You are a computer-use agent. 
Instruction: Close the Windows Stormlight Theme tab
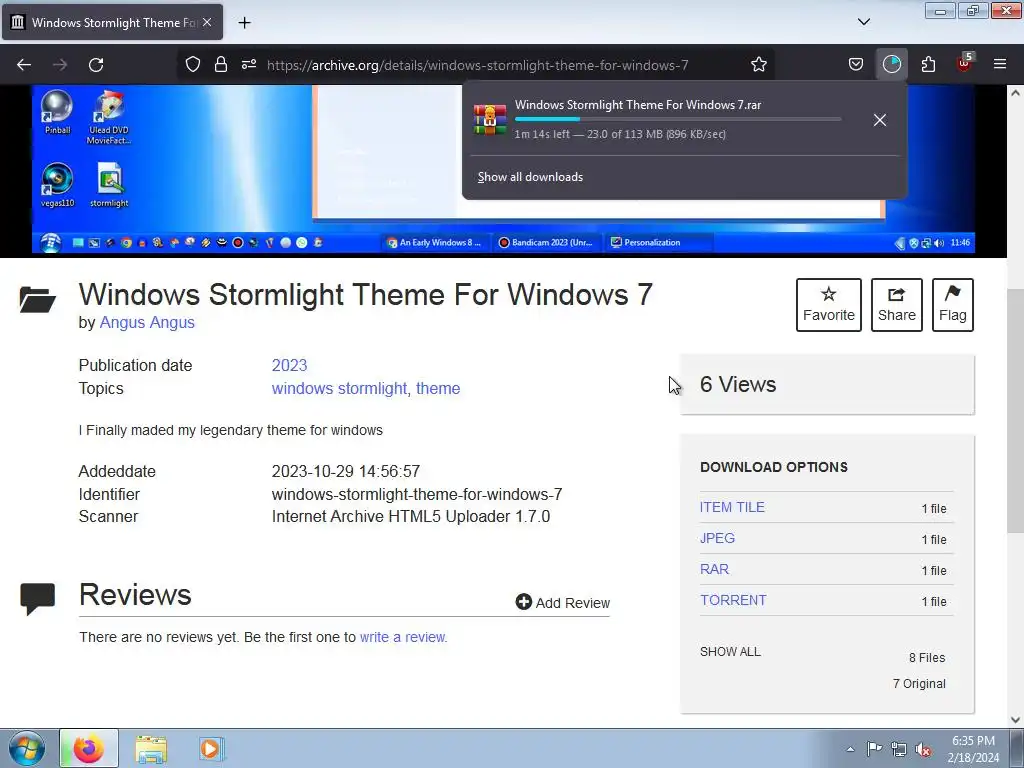(x=207, y=22)
